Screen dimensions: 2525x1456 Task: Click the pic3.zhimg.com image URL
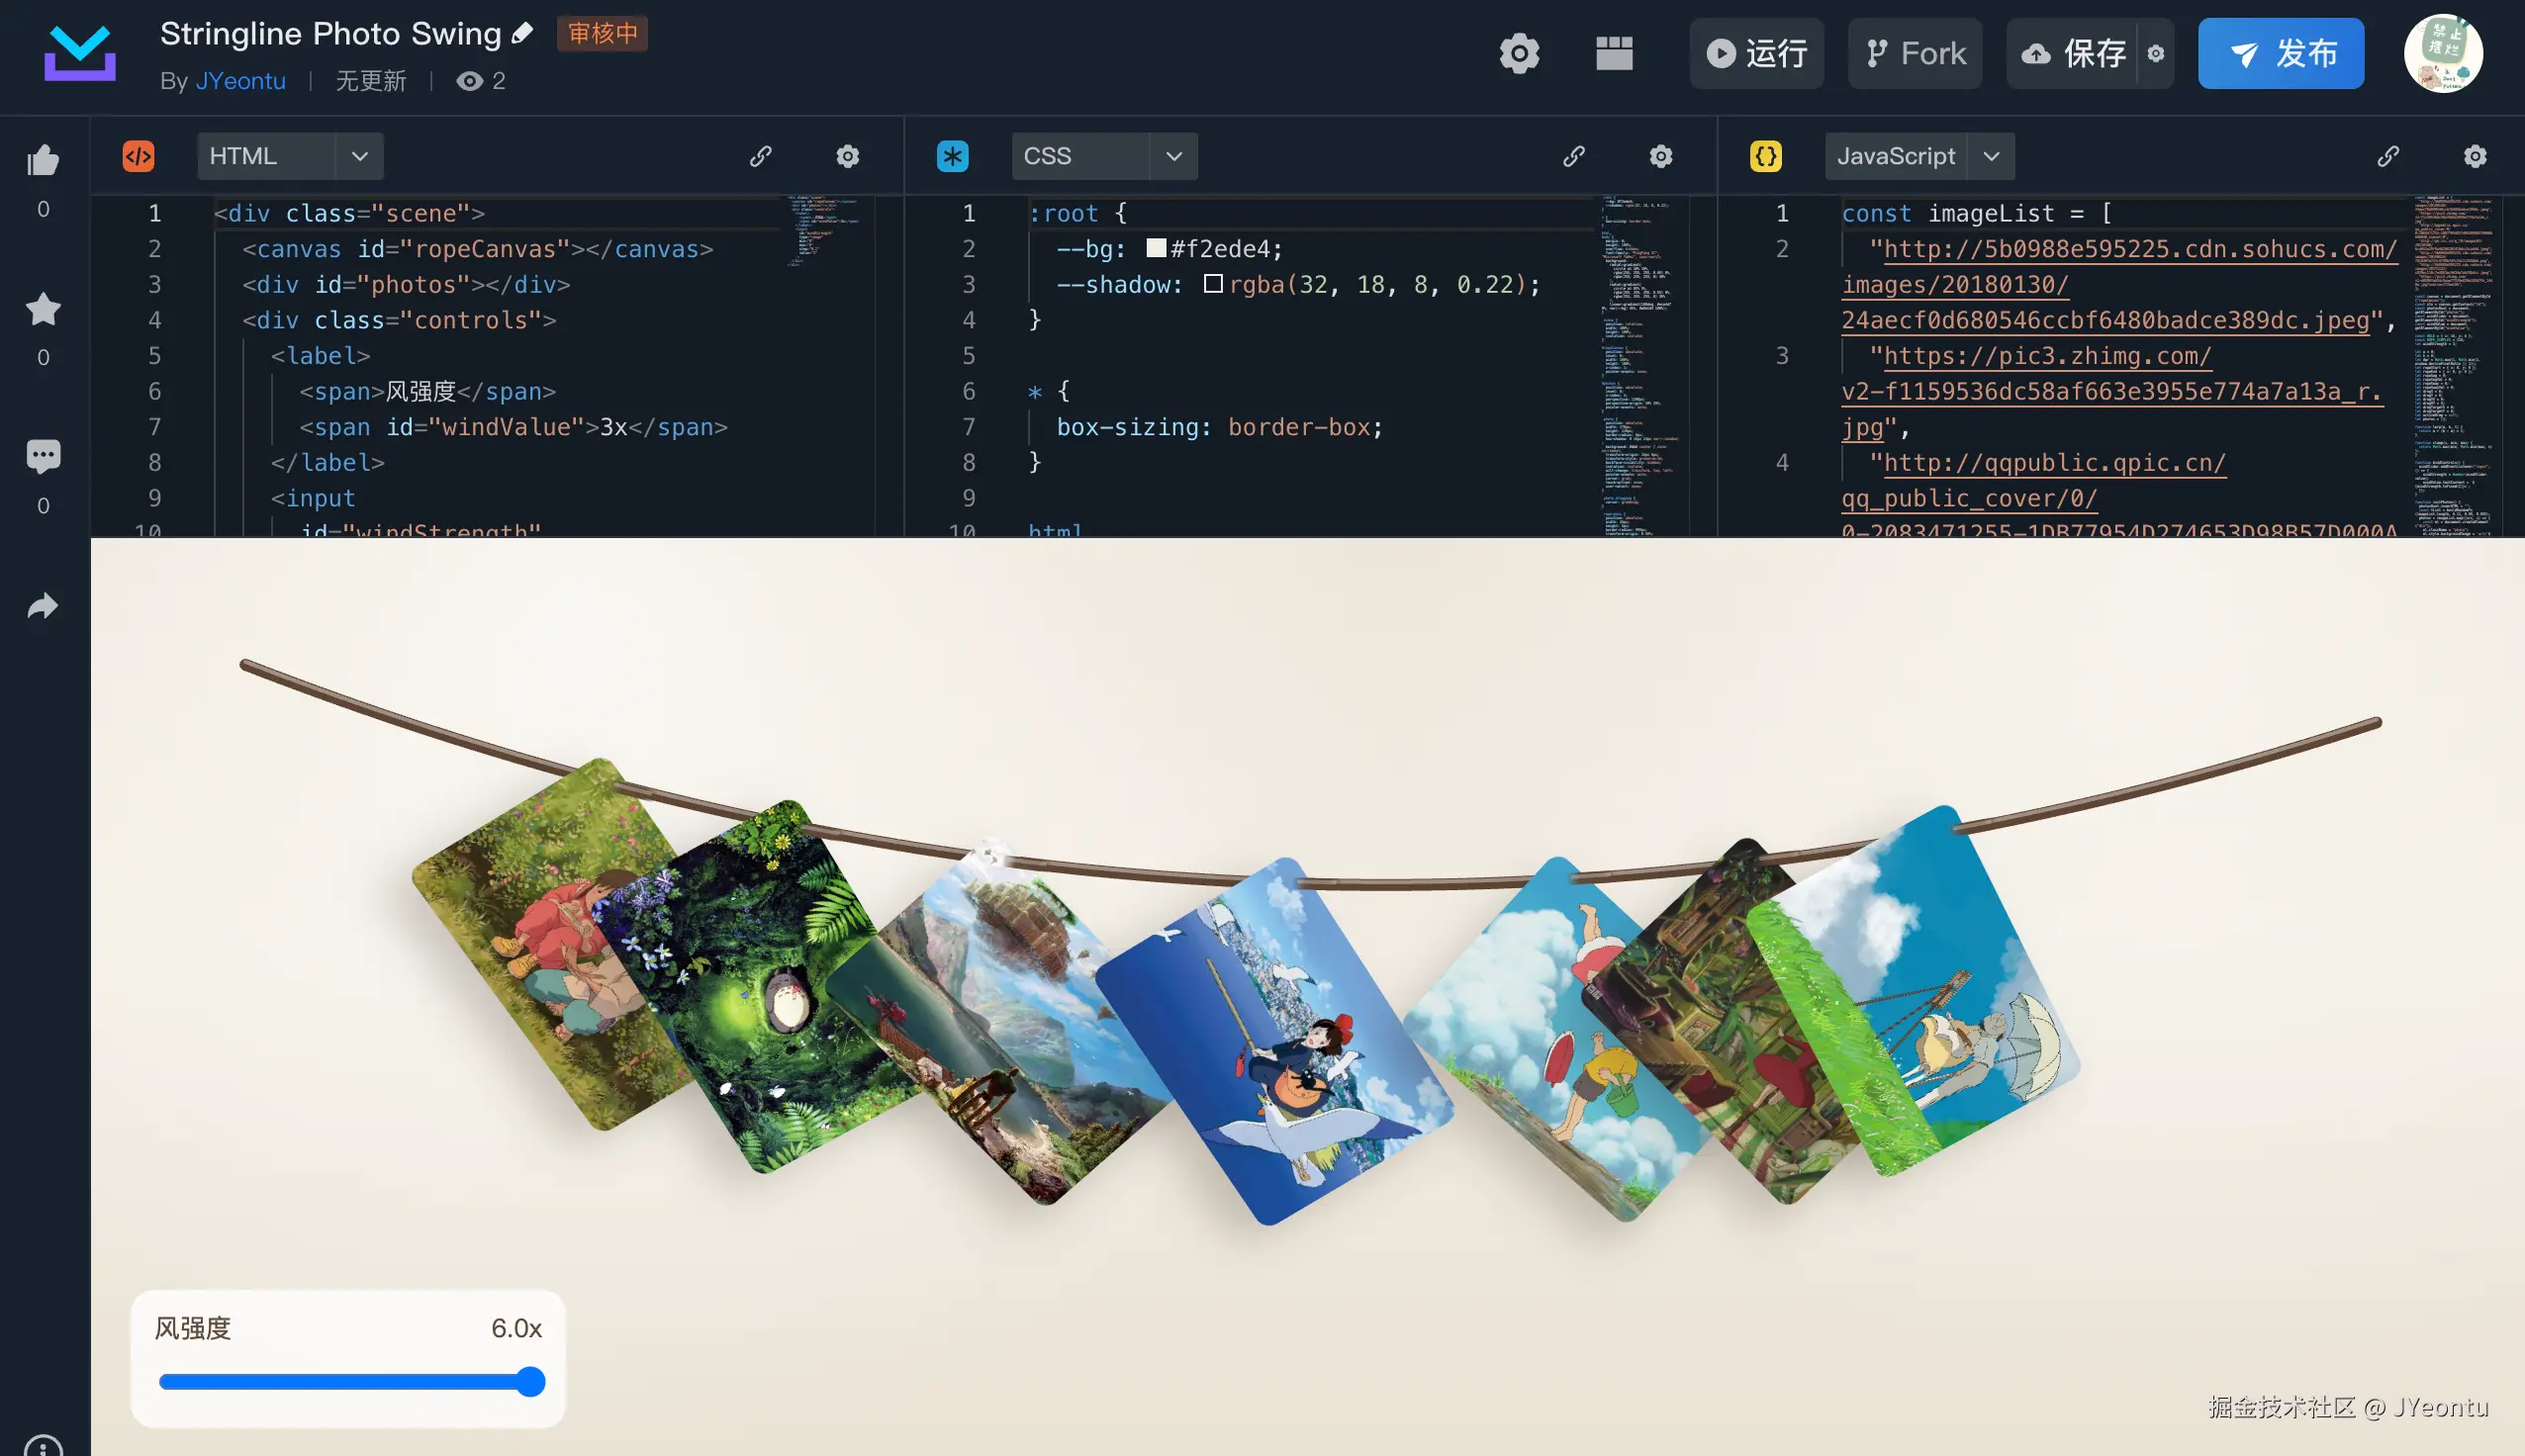coord(2112,391)
